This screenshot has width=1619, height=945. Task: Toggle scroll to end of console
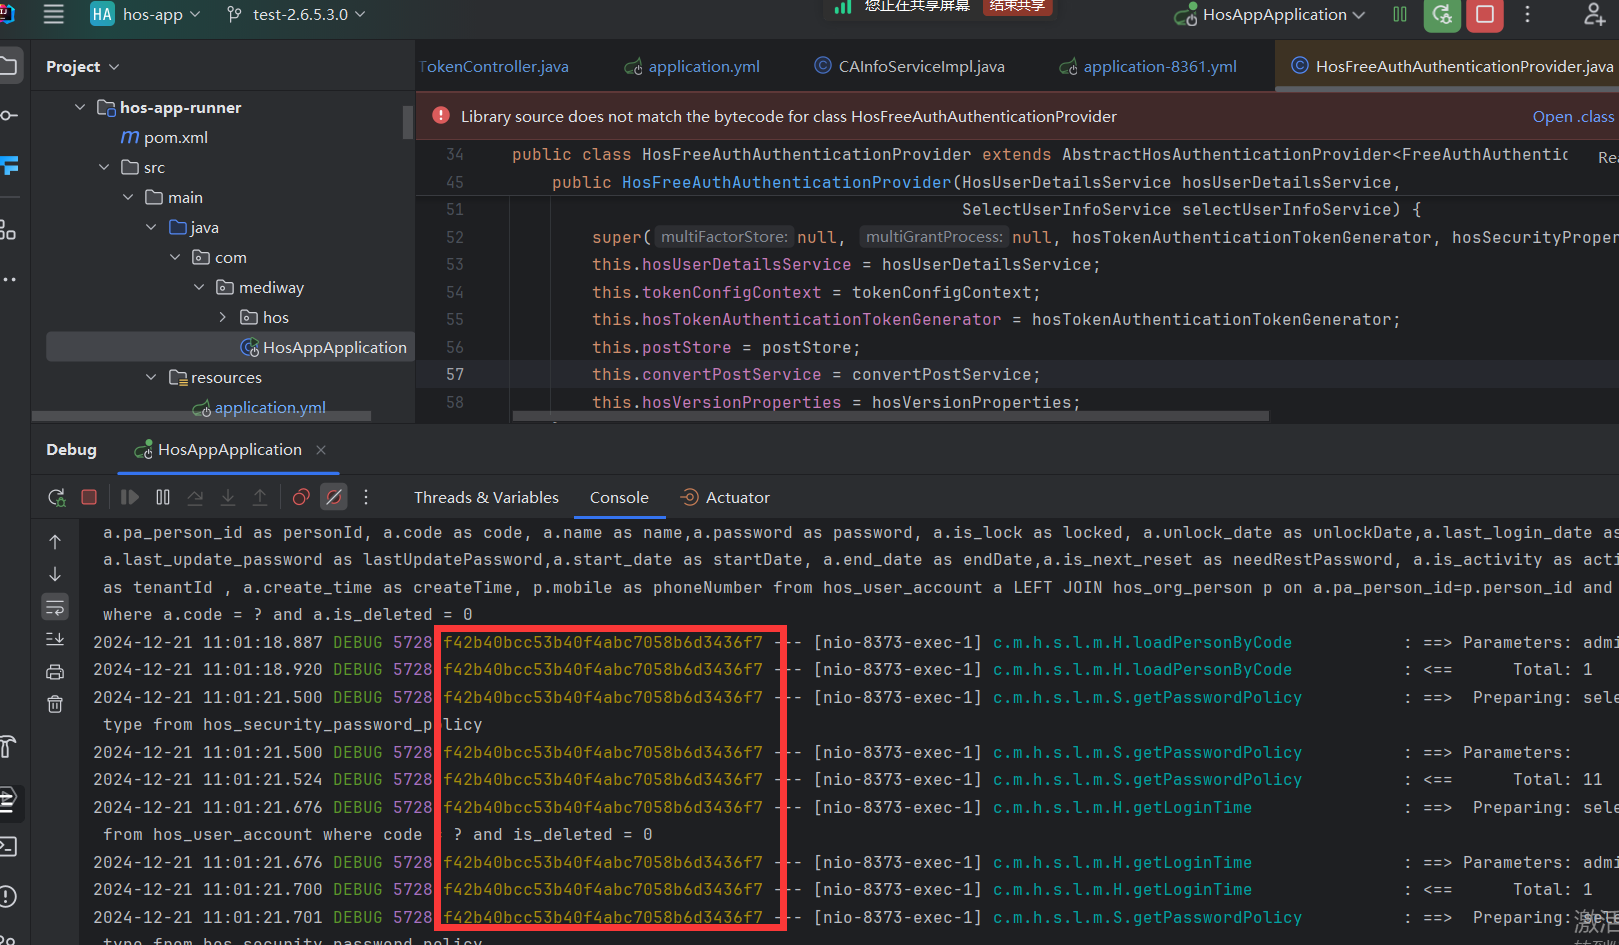55,639
